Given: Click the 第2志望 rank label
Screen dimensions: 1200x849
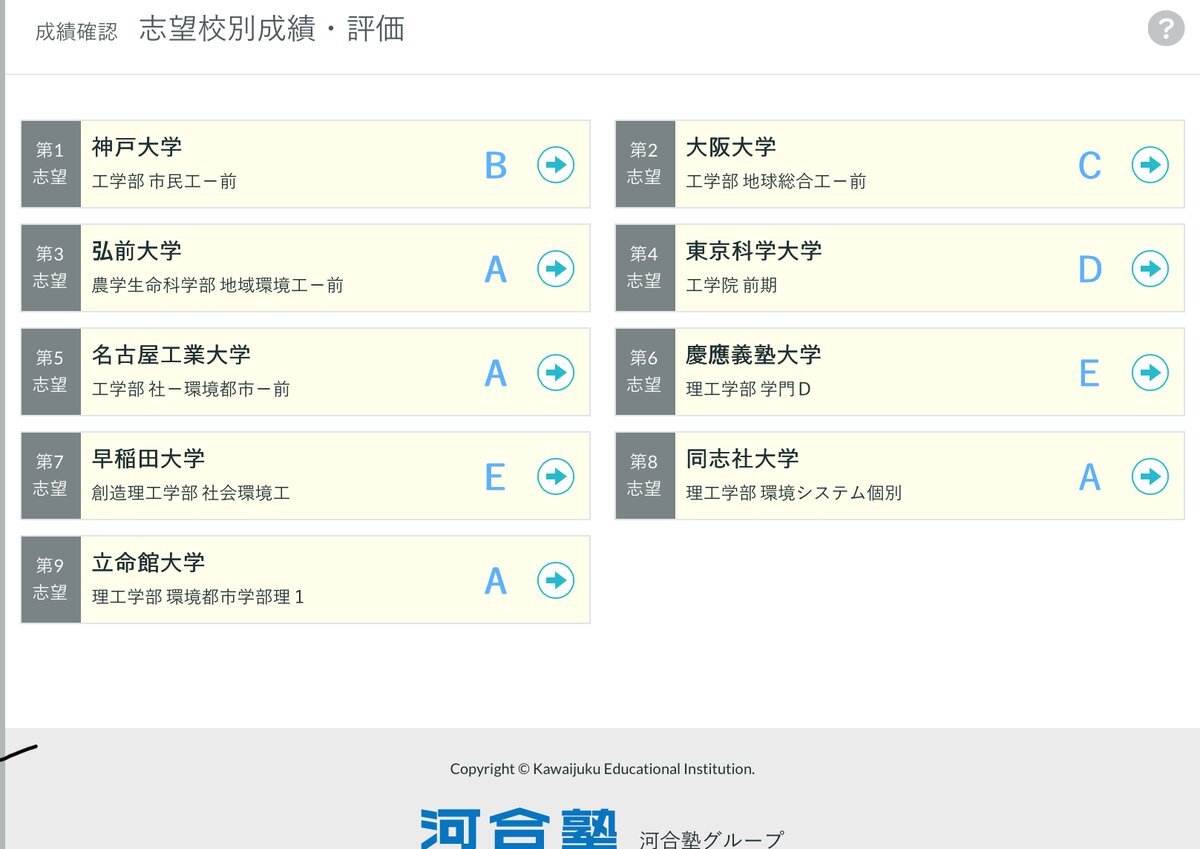Looking at the screenshot, I should pos(644,164).
